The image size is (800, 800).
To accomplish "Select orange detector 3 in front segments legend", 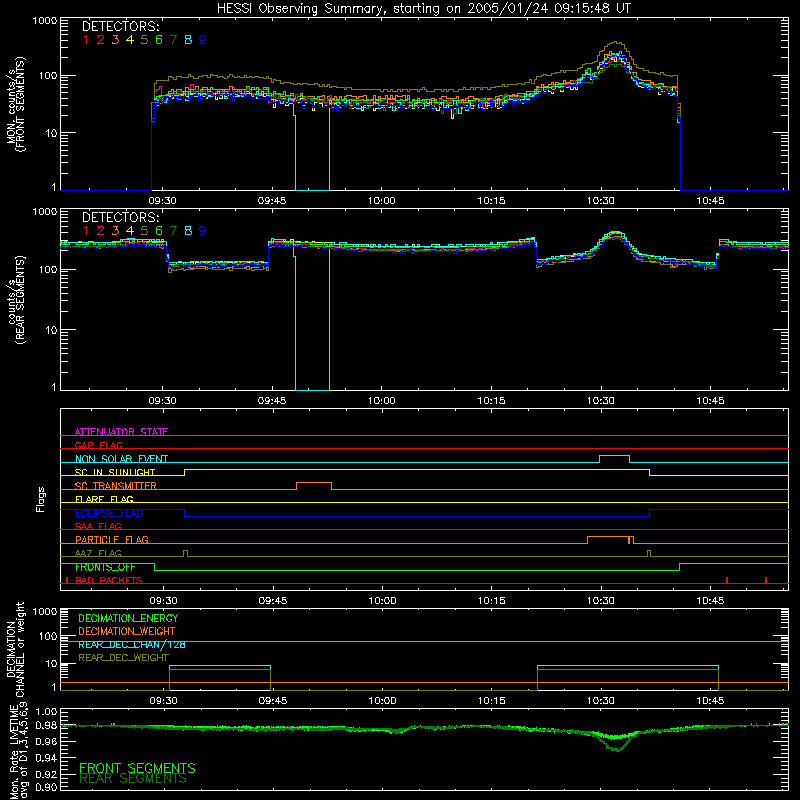I will click(x=115, y=40).
